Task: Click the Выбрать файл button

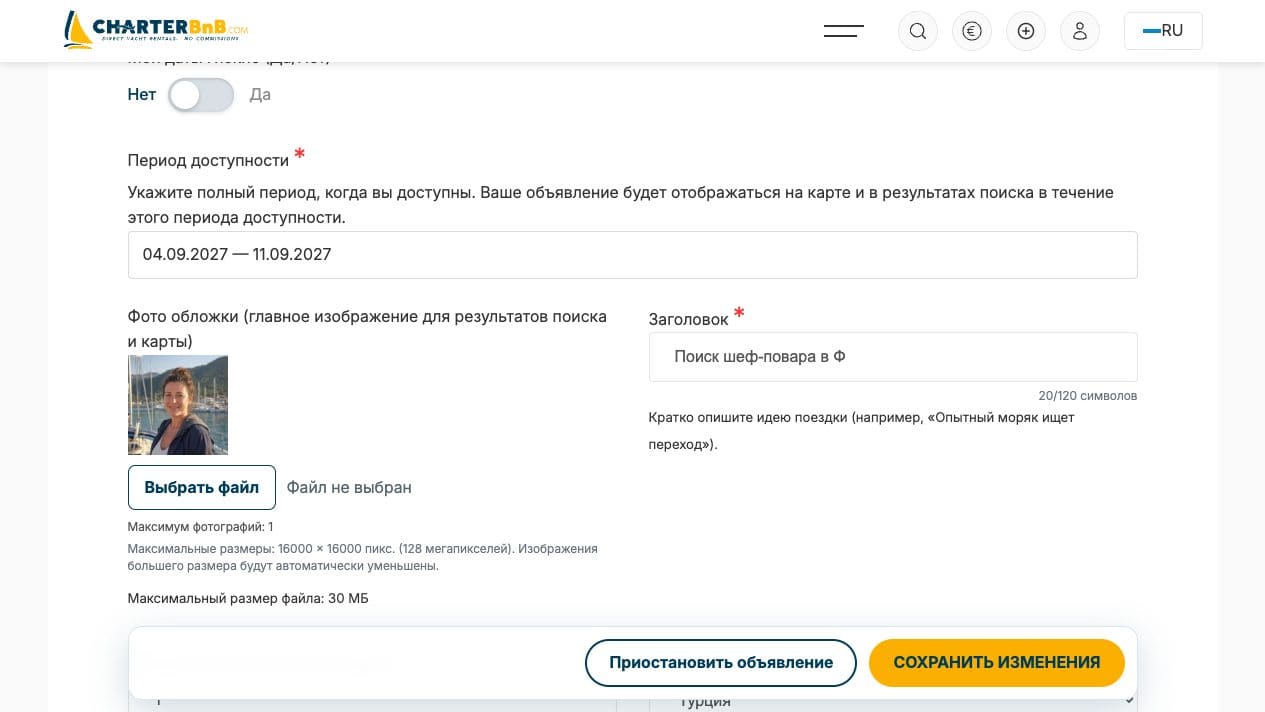Action: point(202,488)
